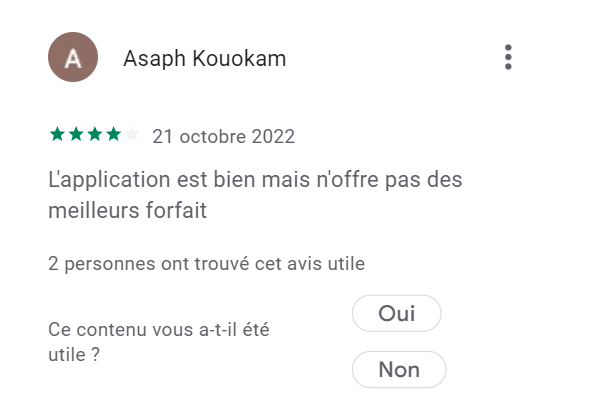Click the 'utile ?' text
This screenshot has height=405, width=591.
pos(74,355)
